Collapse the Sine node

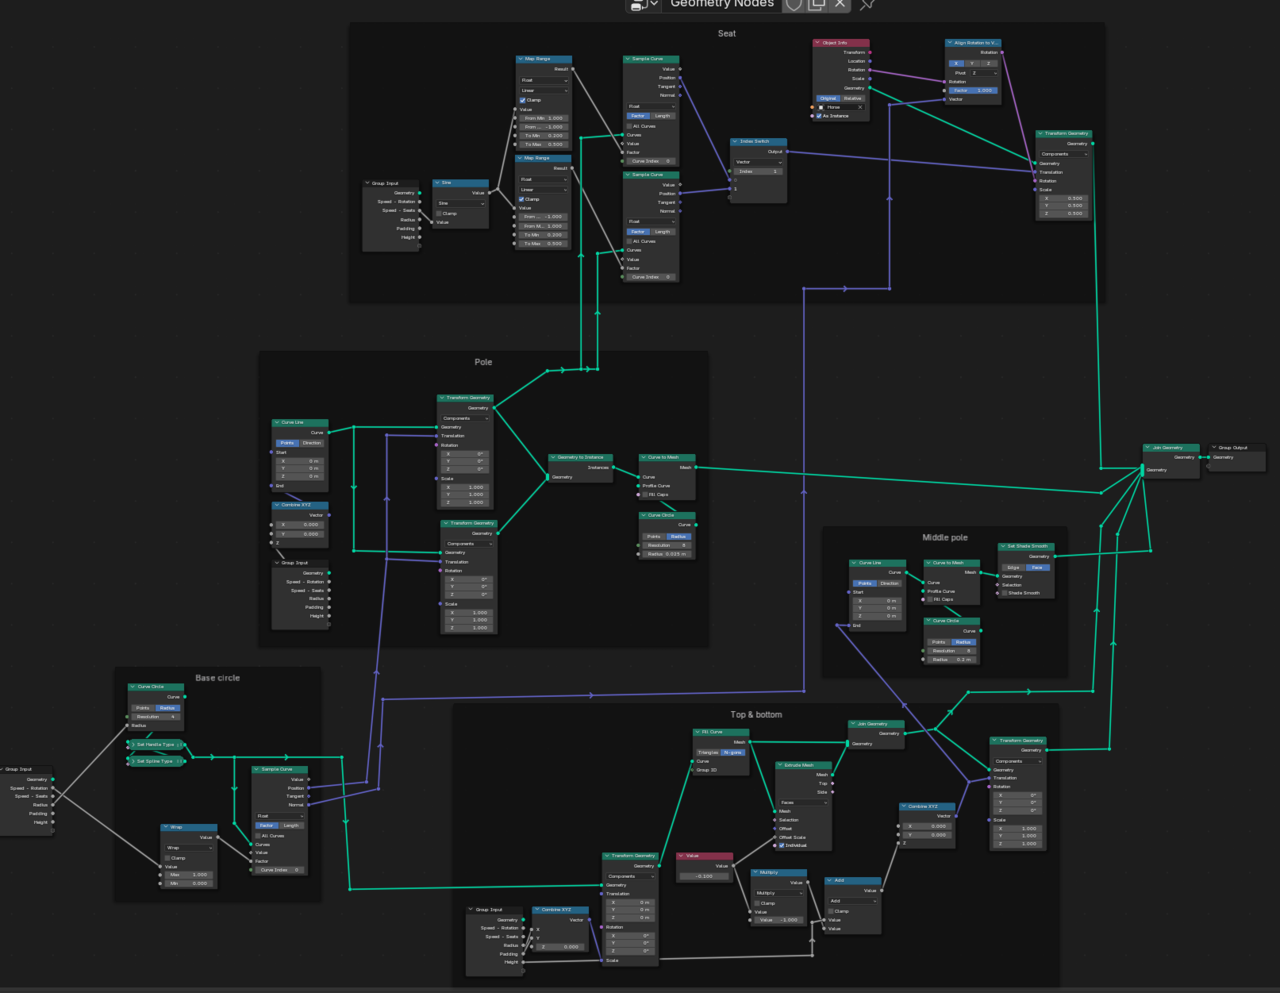[438, 183]
